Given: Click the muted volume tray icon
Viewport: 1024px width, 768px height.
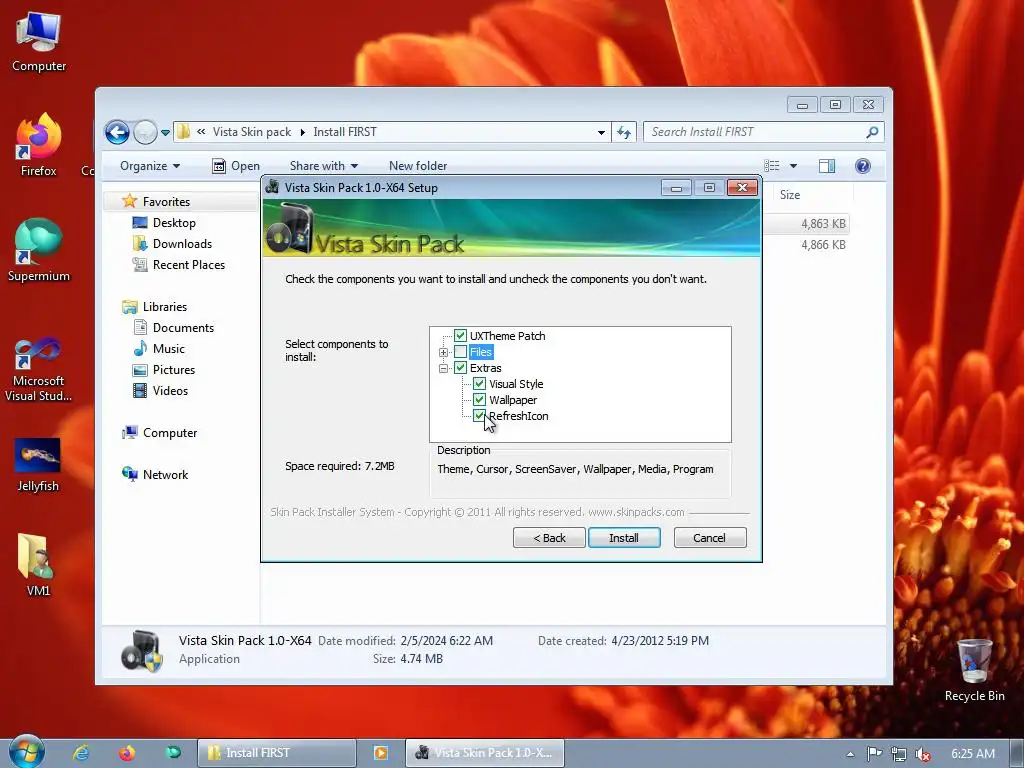Looking at the screenshot, I should [923, 754].
